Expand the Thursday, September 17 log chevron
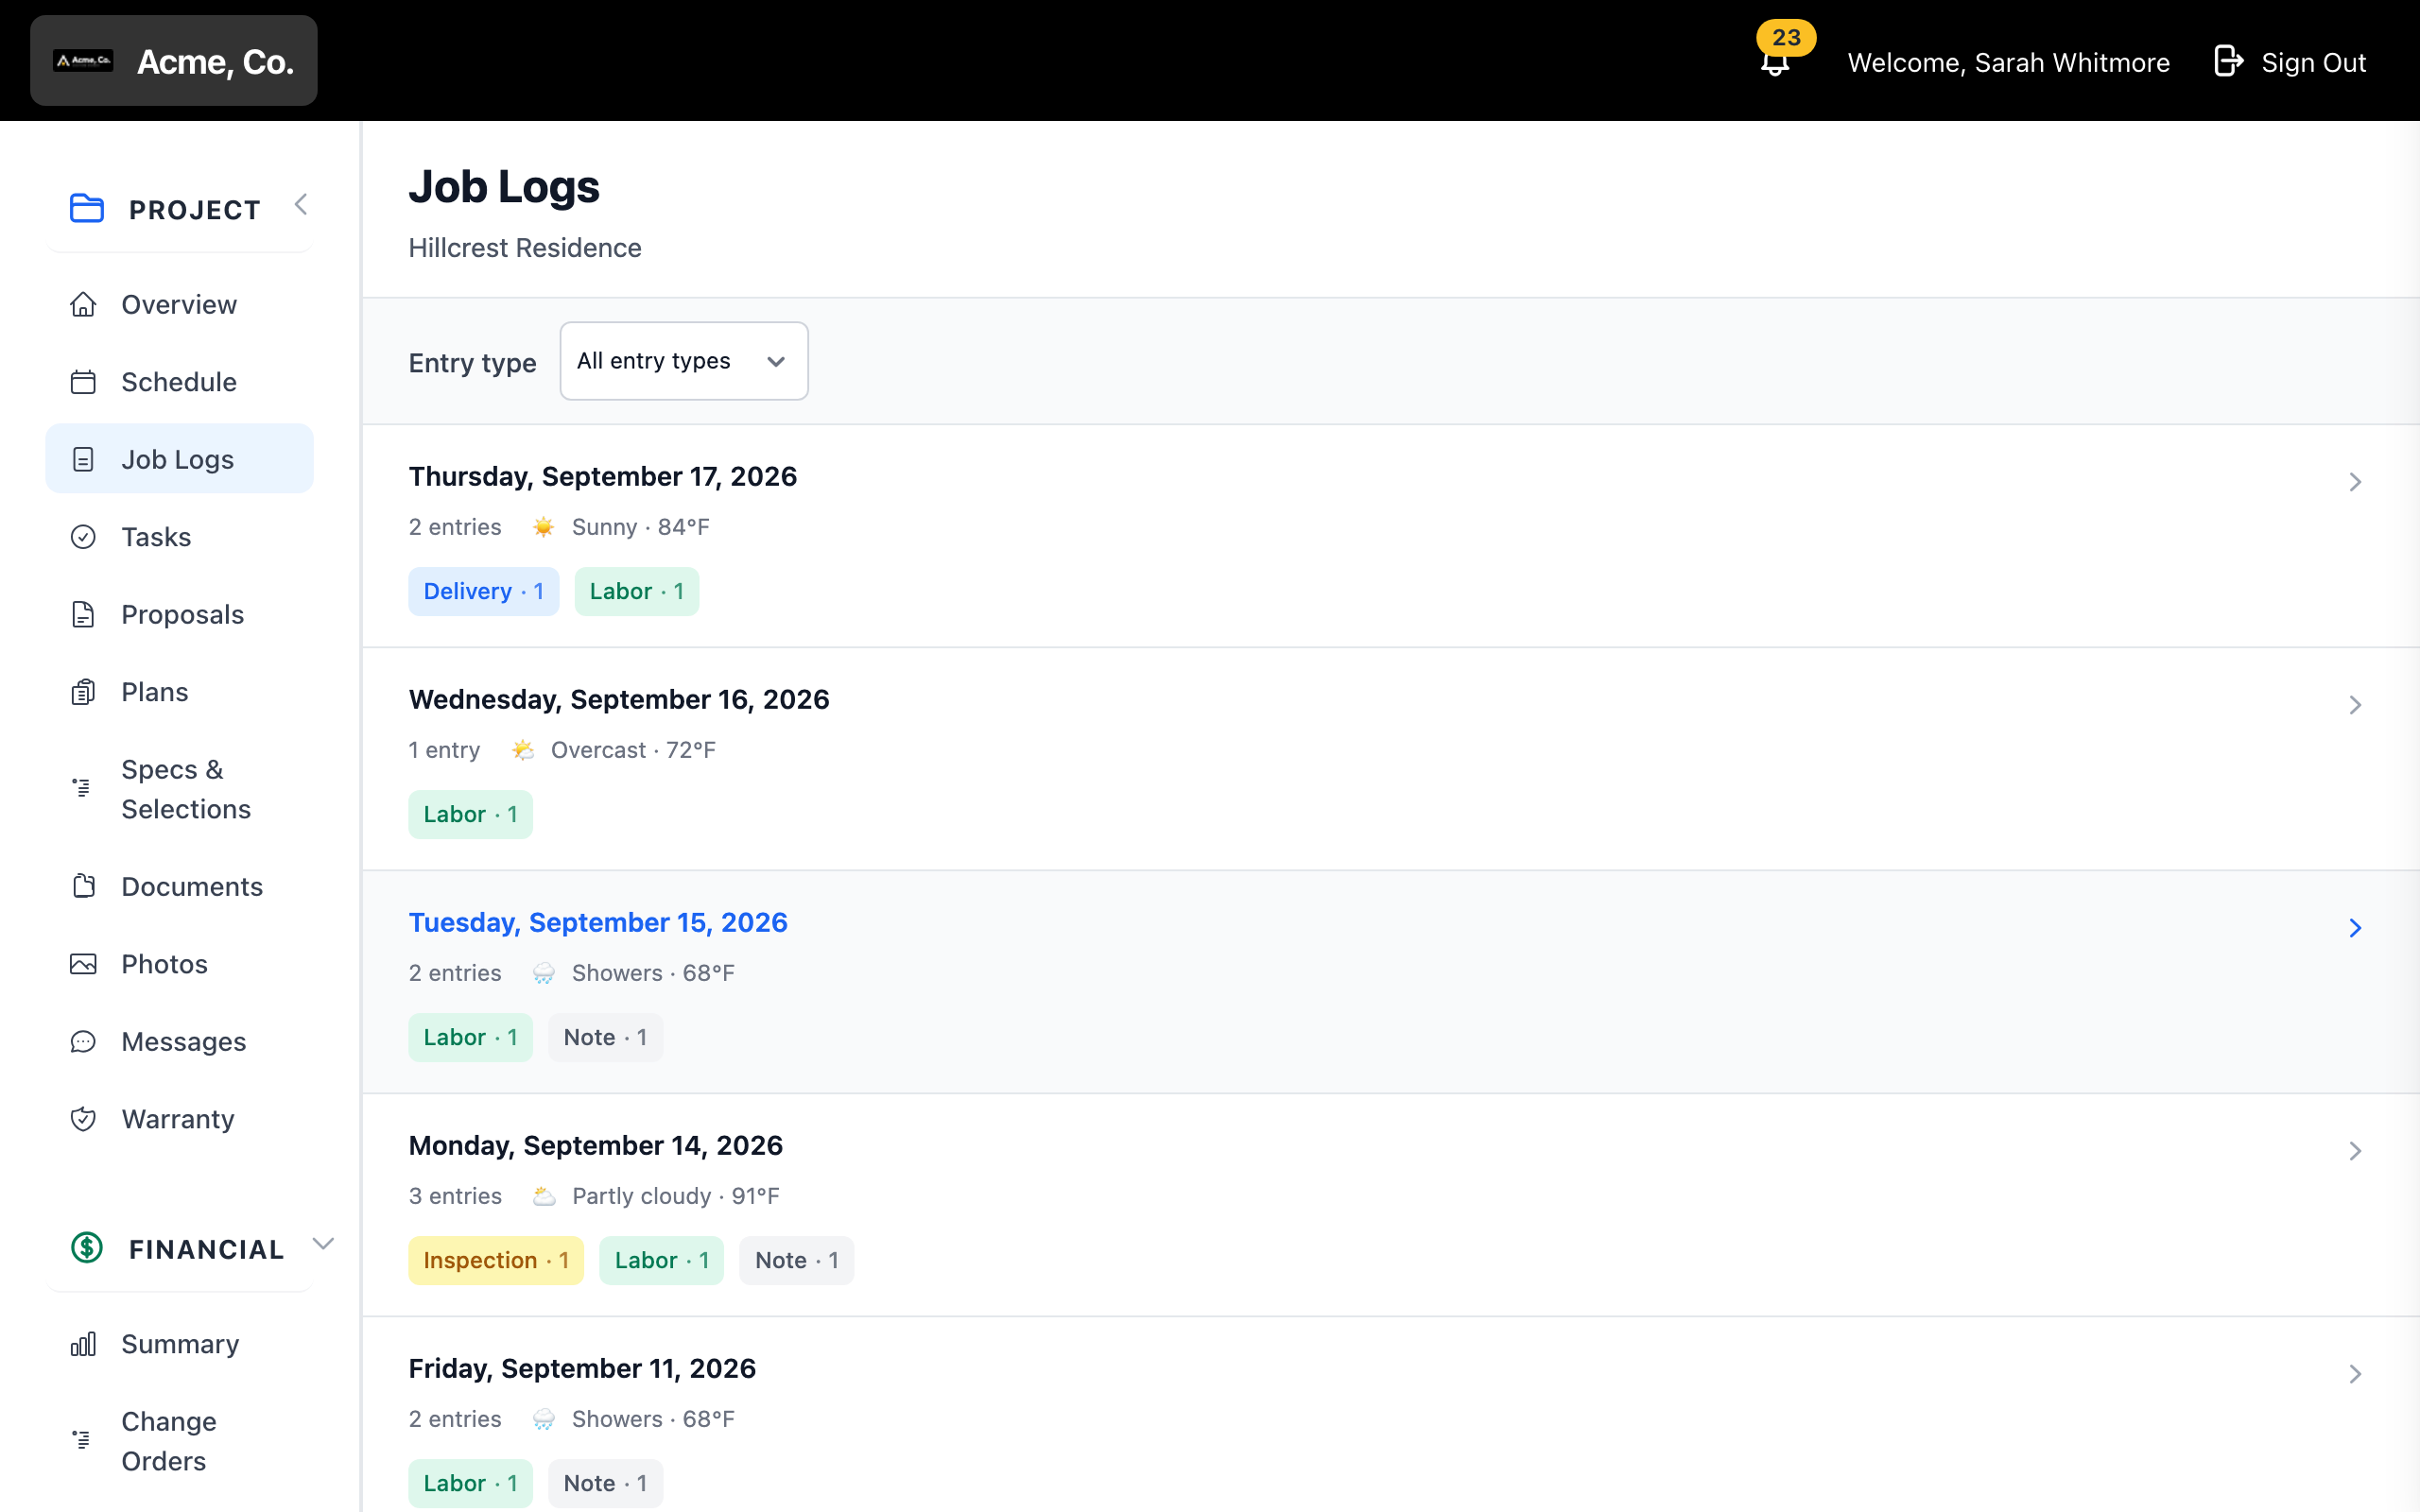Image resolution: width=2420 pixels, height=1512 pixels. [2355, 482]
